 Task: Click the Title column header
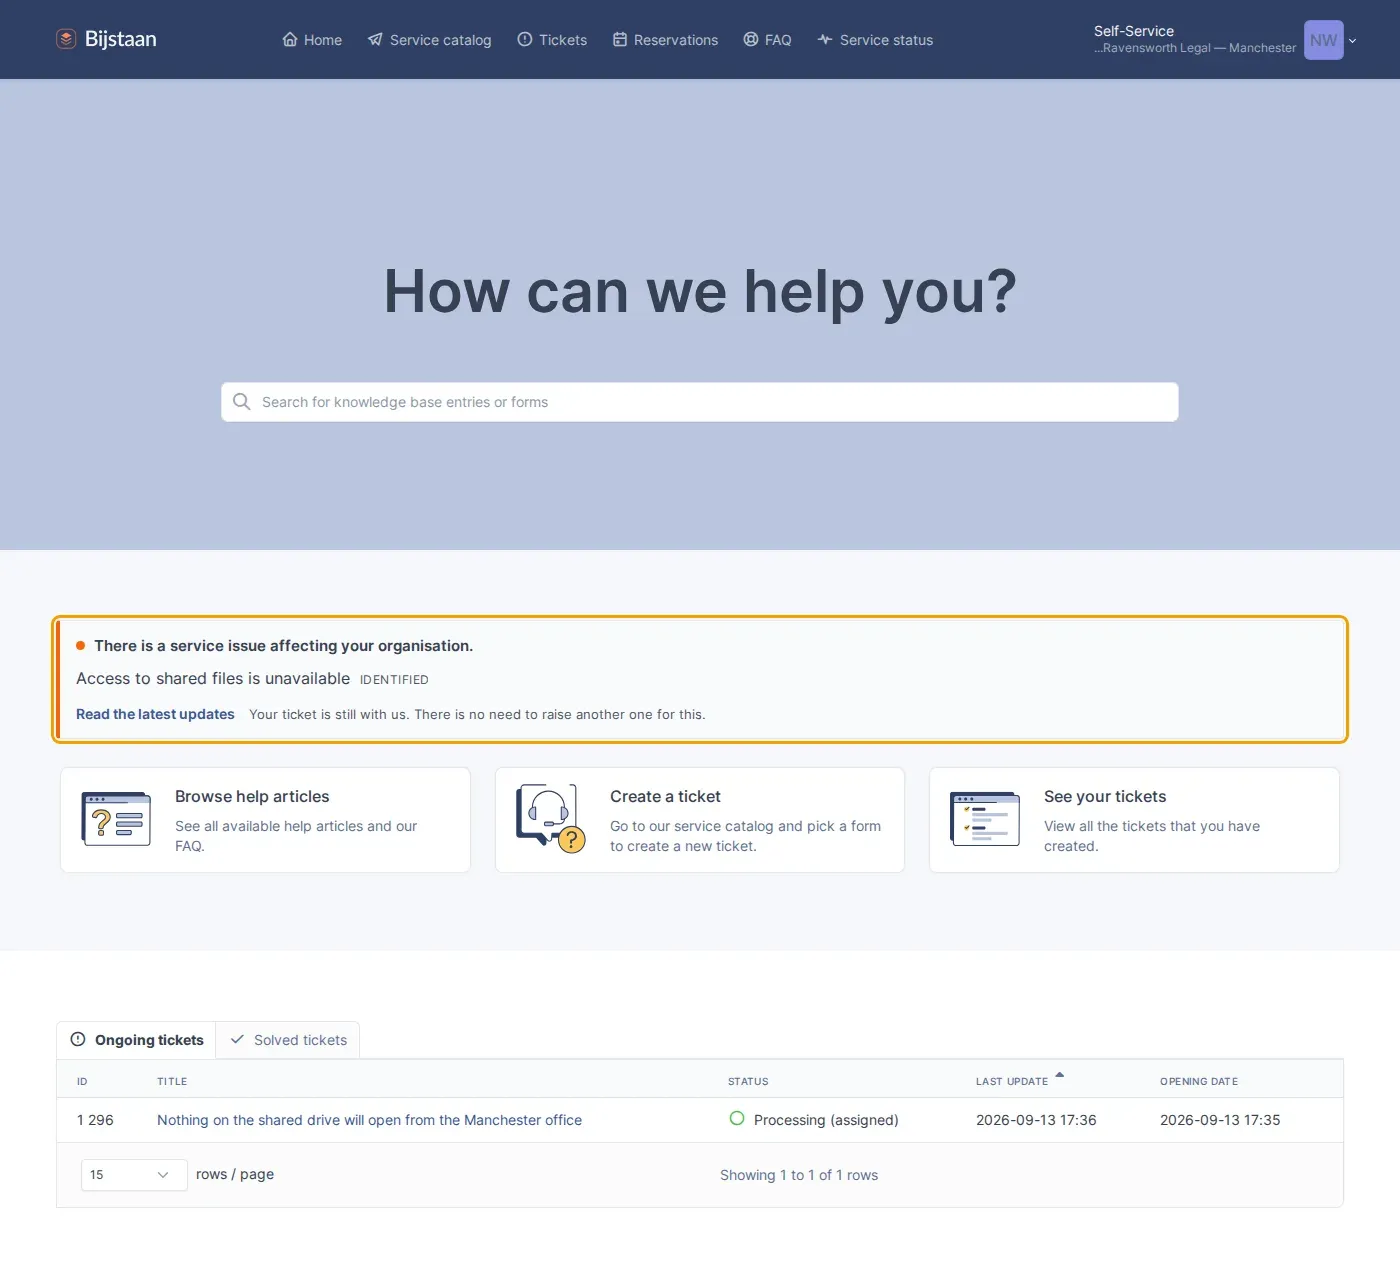pyautogui.click(x=172, y=1081)
